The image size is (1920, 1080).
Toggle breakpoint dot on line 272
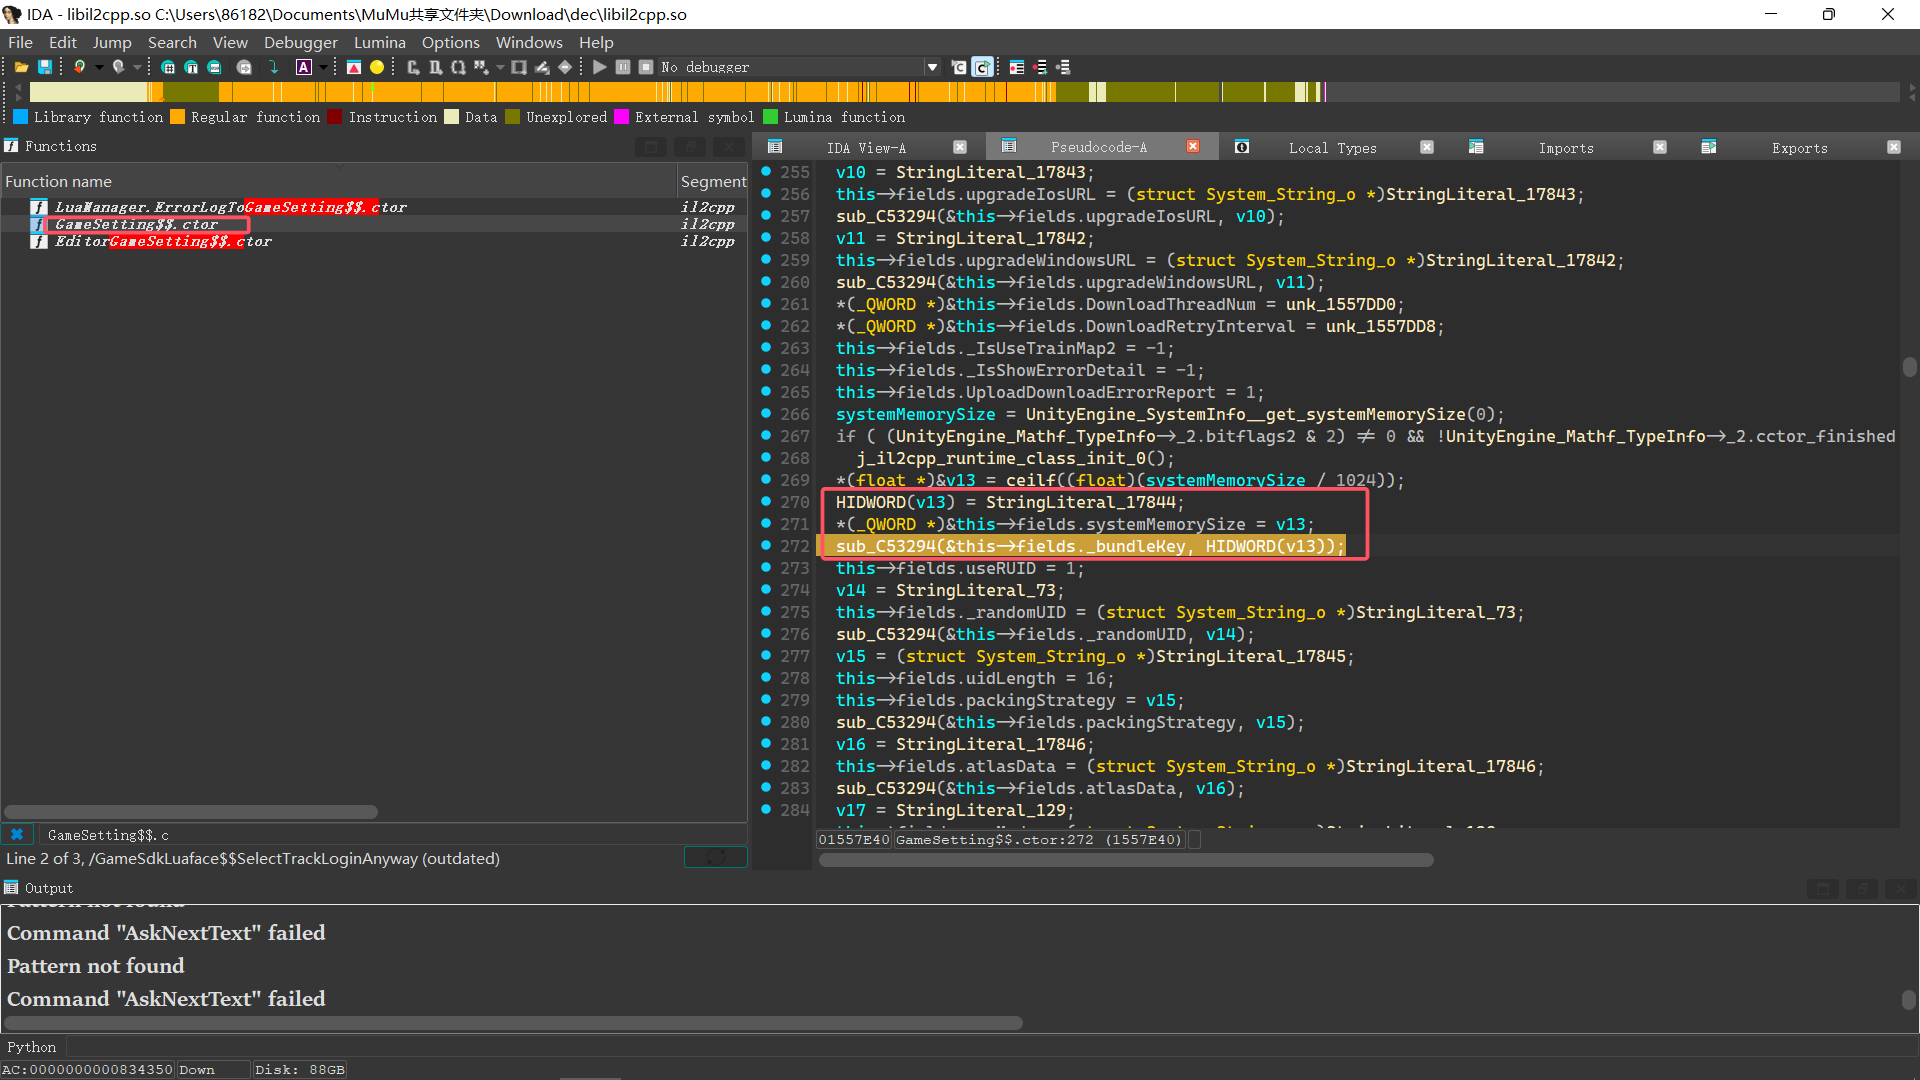coord(766,546)
